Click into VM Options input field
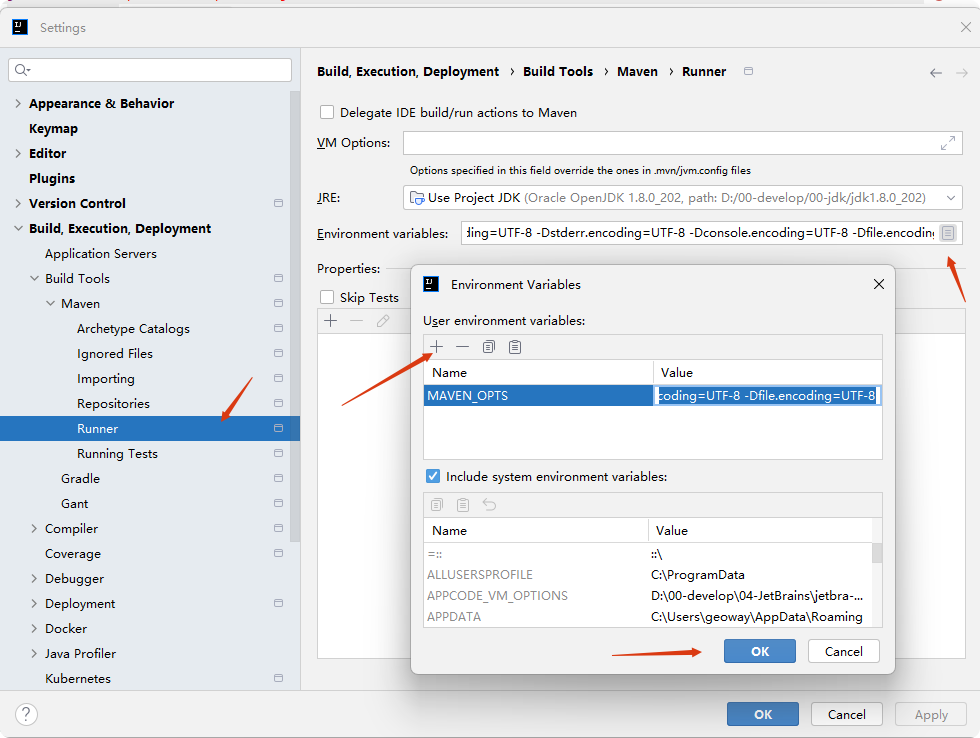The width and height of the screenshot is (980, 738). click(682, 143)
